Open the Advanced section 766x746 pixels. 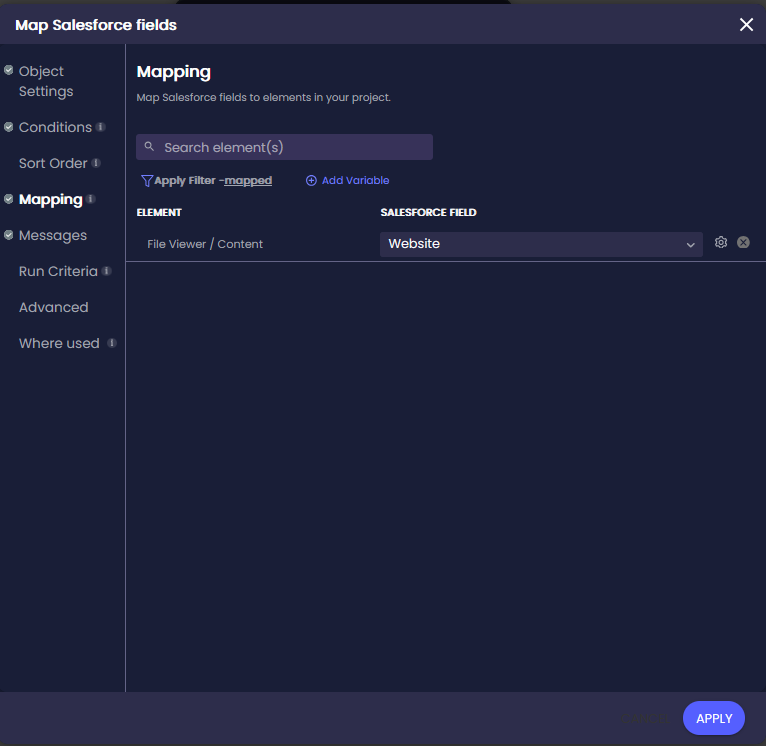pyautogui.click(x=54, y=307)
